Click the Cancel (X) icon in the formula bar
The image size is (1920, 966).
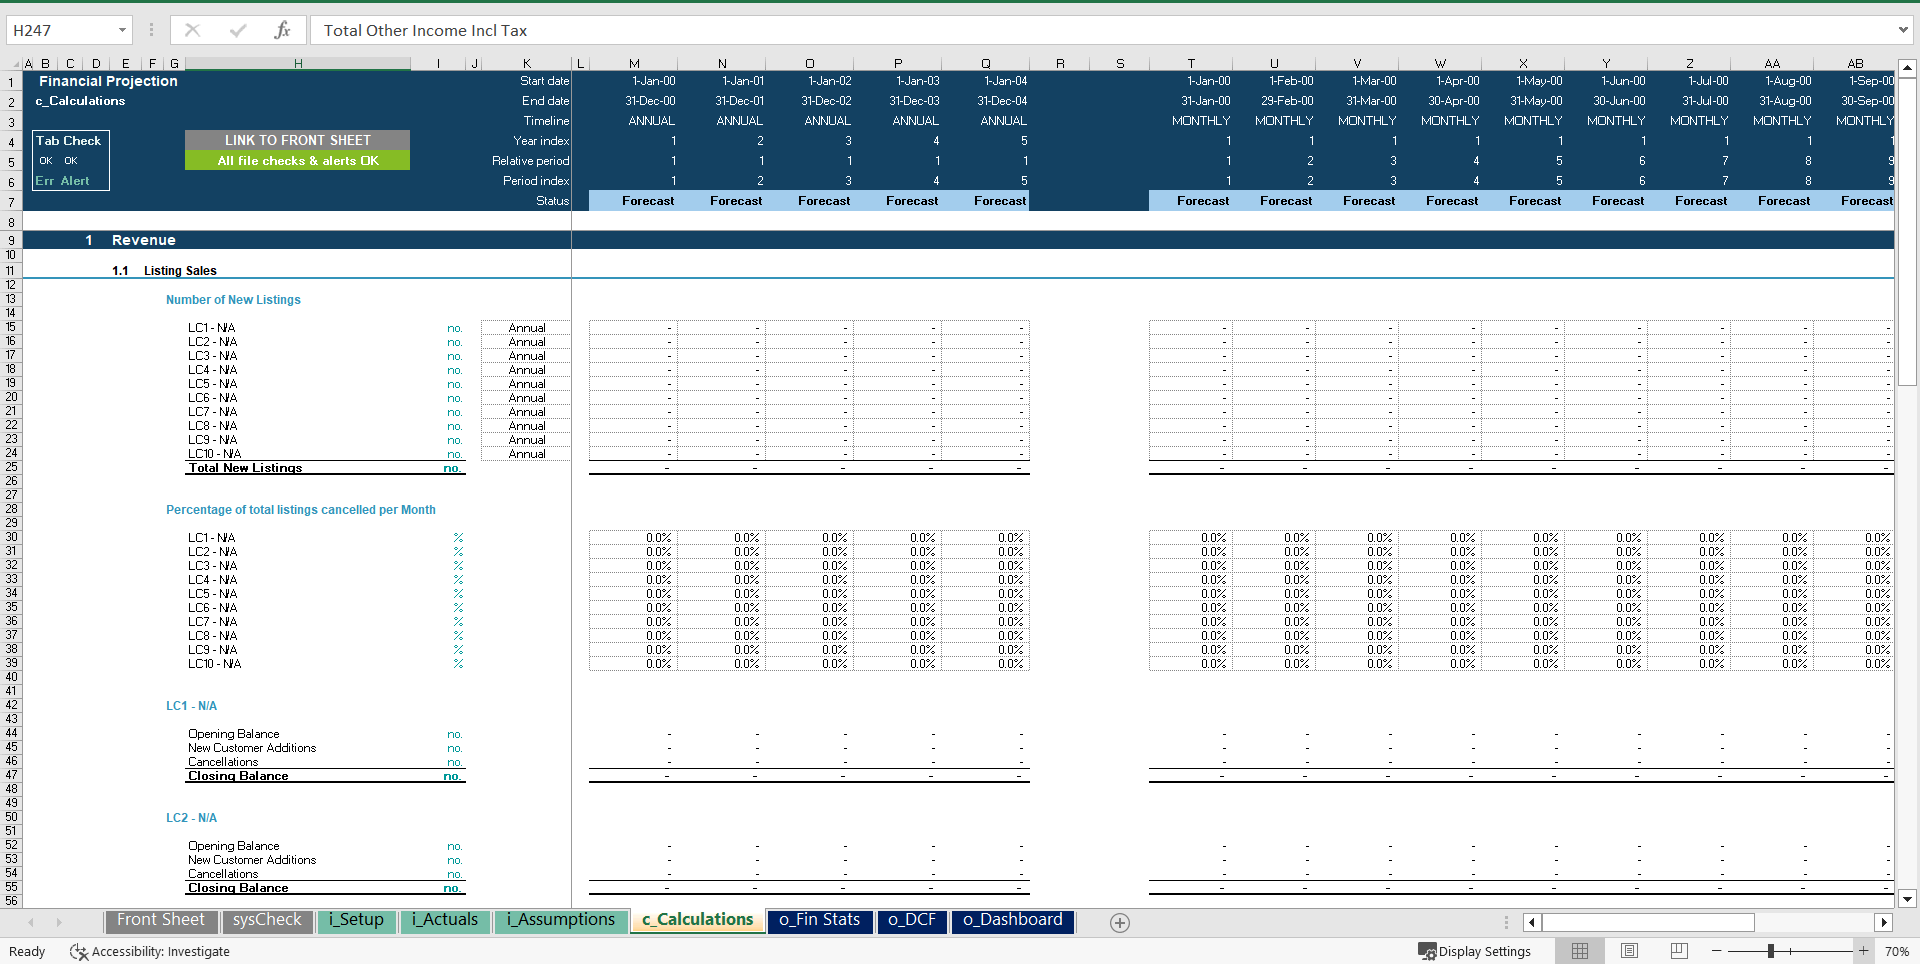click(192, 30)
